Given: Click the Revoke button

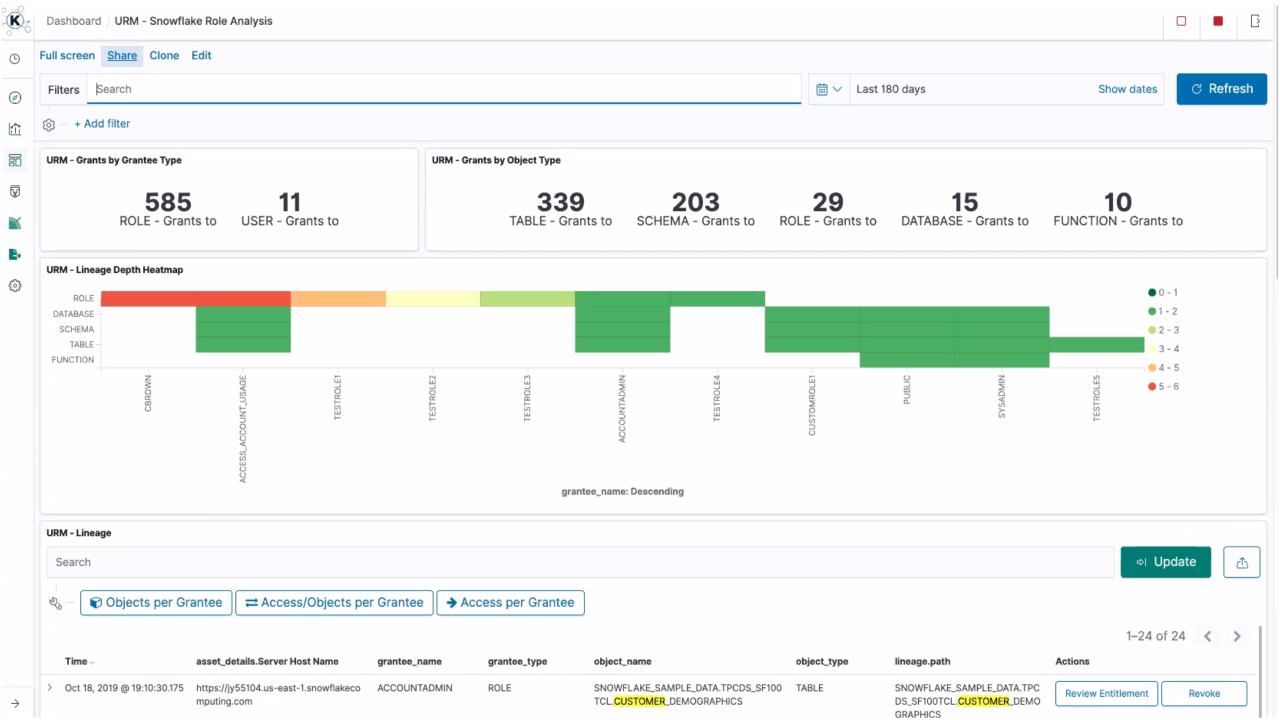Looking at the screenshot, I should (1204, 694).
